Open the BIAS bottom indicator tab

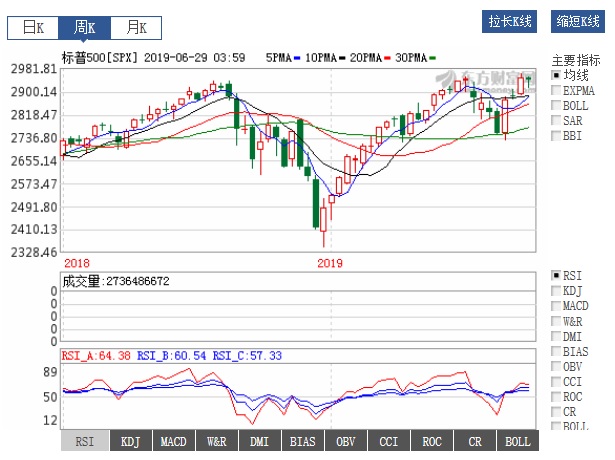point(302,441)
